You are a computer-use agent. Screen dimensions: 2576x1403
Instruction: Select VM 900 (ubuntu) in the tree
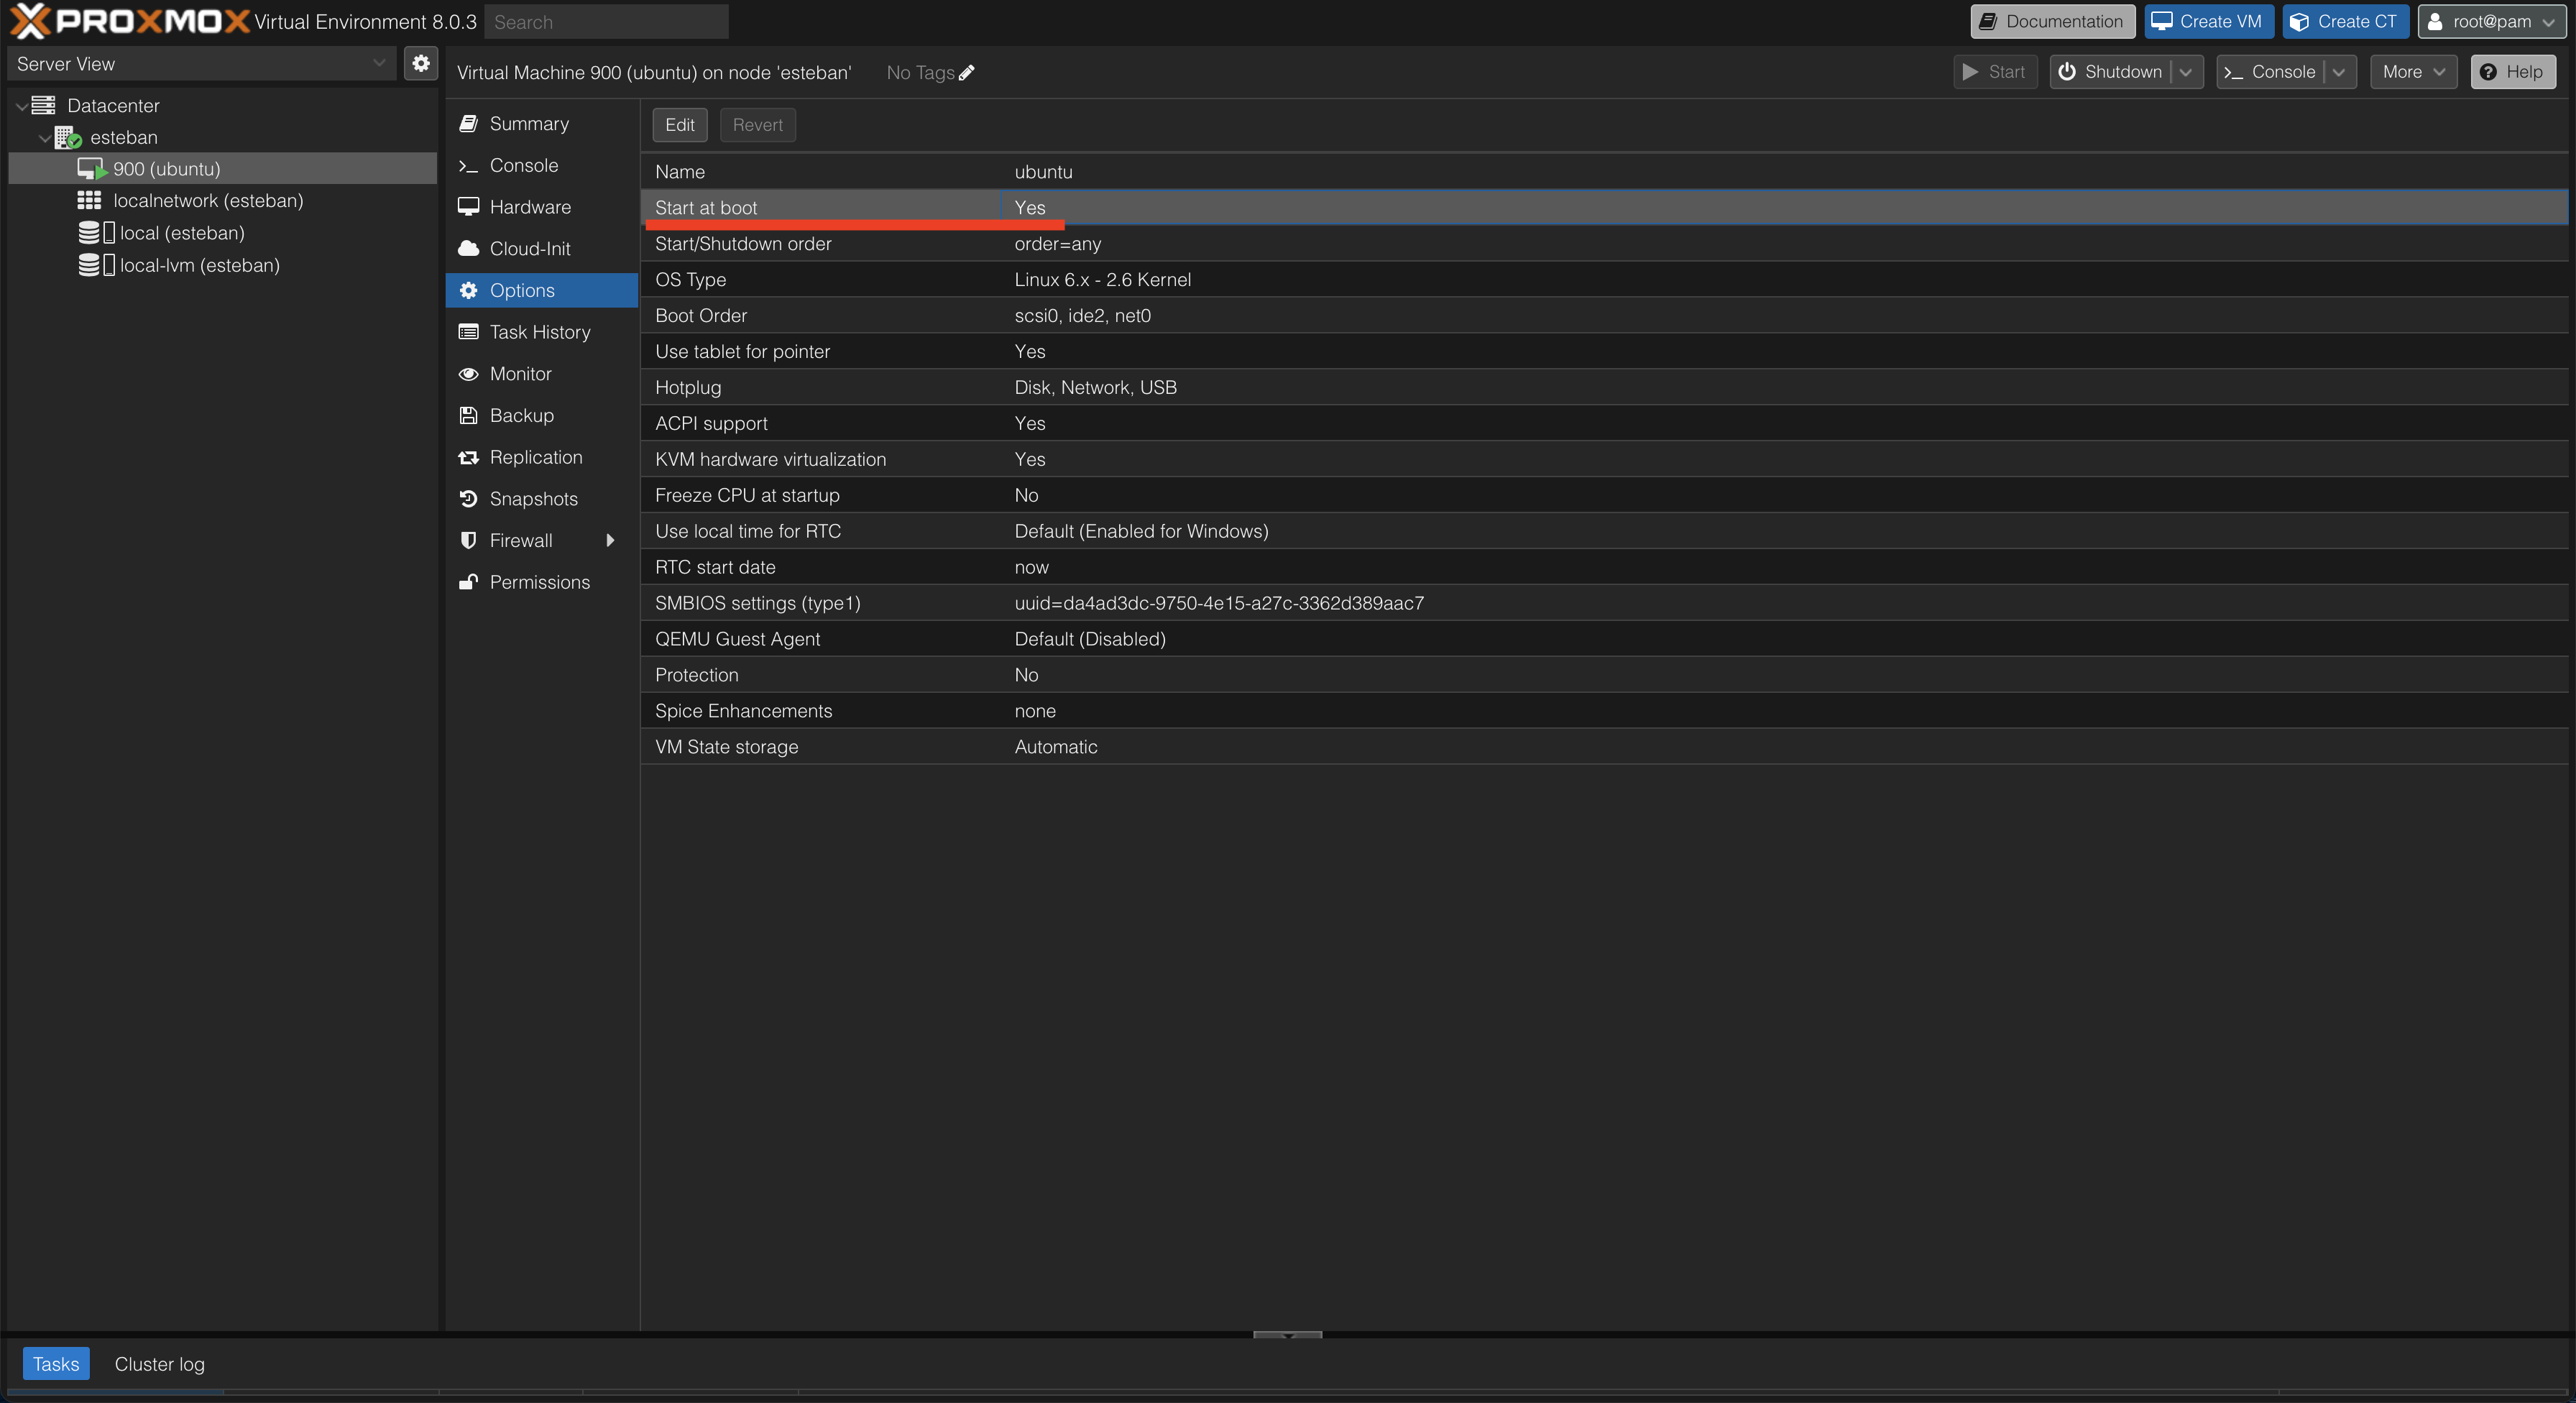point(222,168)
